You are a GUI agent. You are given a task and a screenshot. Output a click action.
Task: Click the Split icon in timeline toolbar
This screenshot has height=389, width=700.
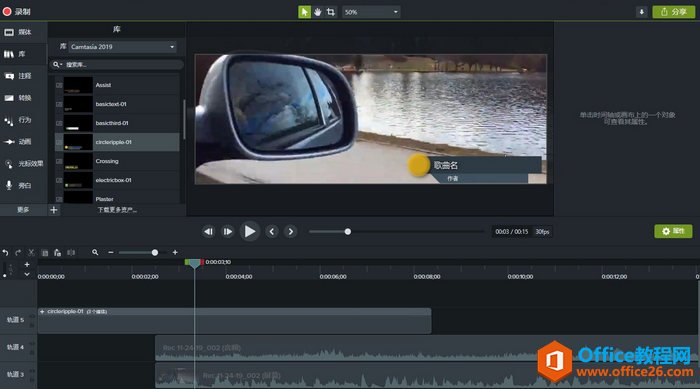(x=71, y=253)
